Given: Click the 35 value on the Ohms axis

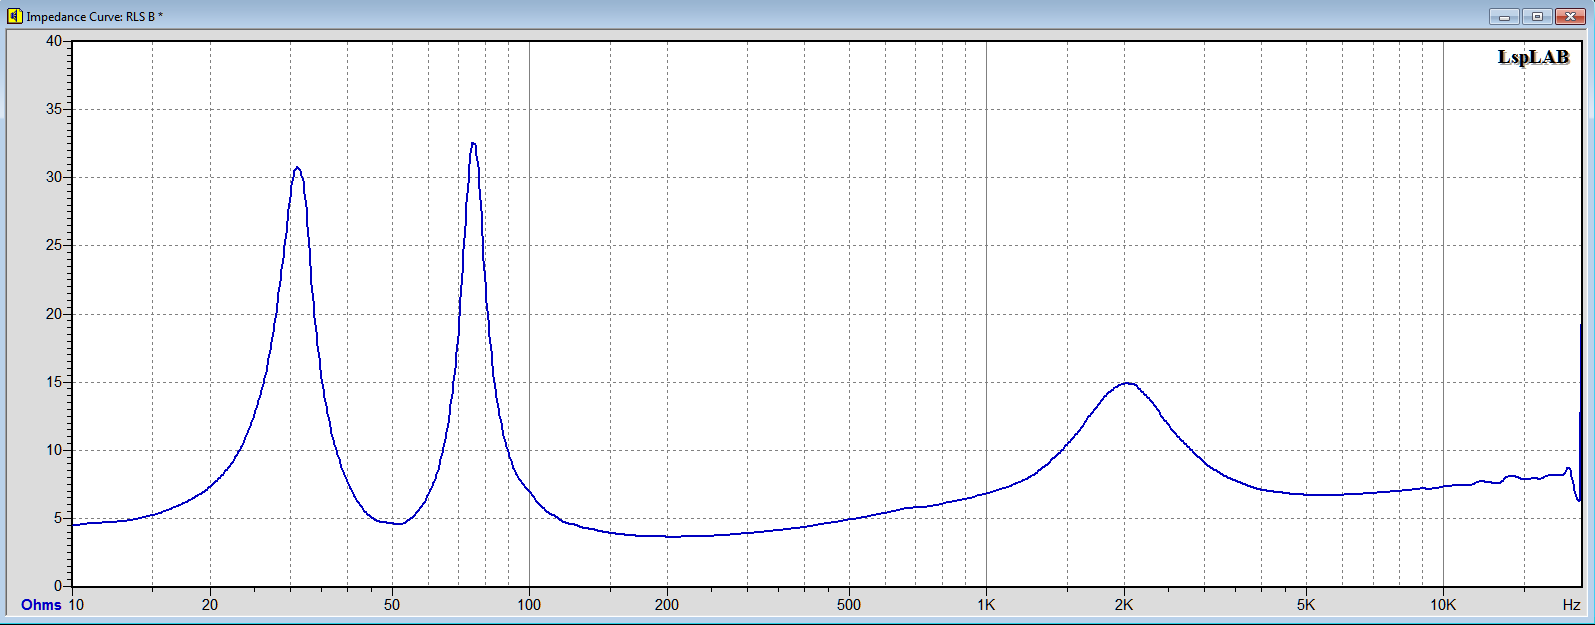Looking at the screenshot, I should [53, 109].
